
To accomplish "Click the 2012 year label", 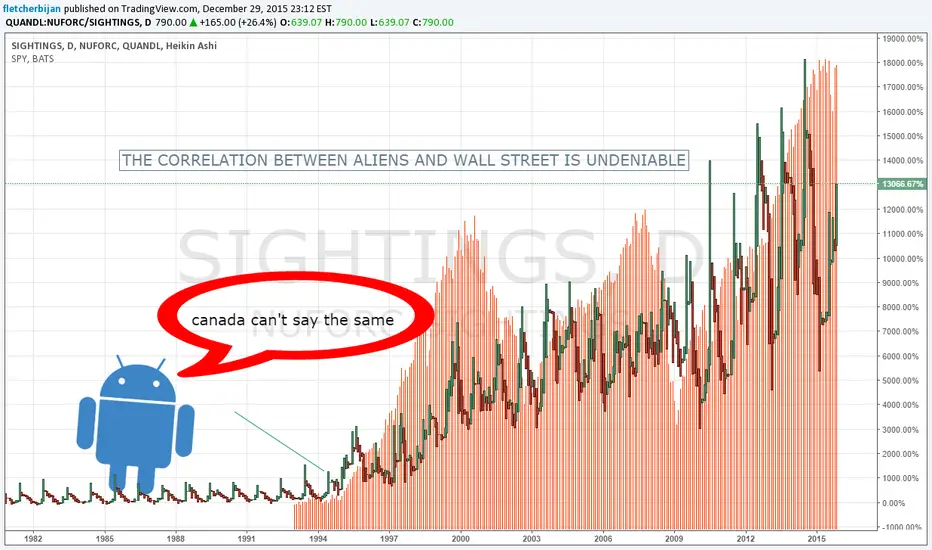I will pyautogui.click(x=746, y=539).
